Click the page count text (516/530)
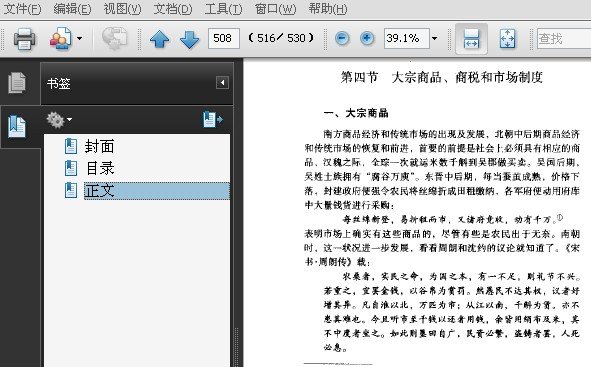The height and width of the screenshot is (367, 591). [x=281, y=38]
